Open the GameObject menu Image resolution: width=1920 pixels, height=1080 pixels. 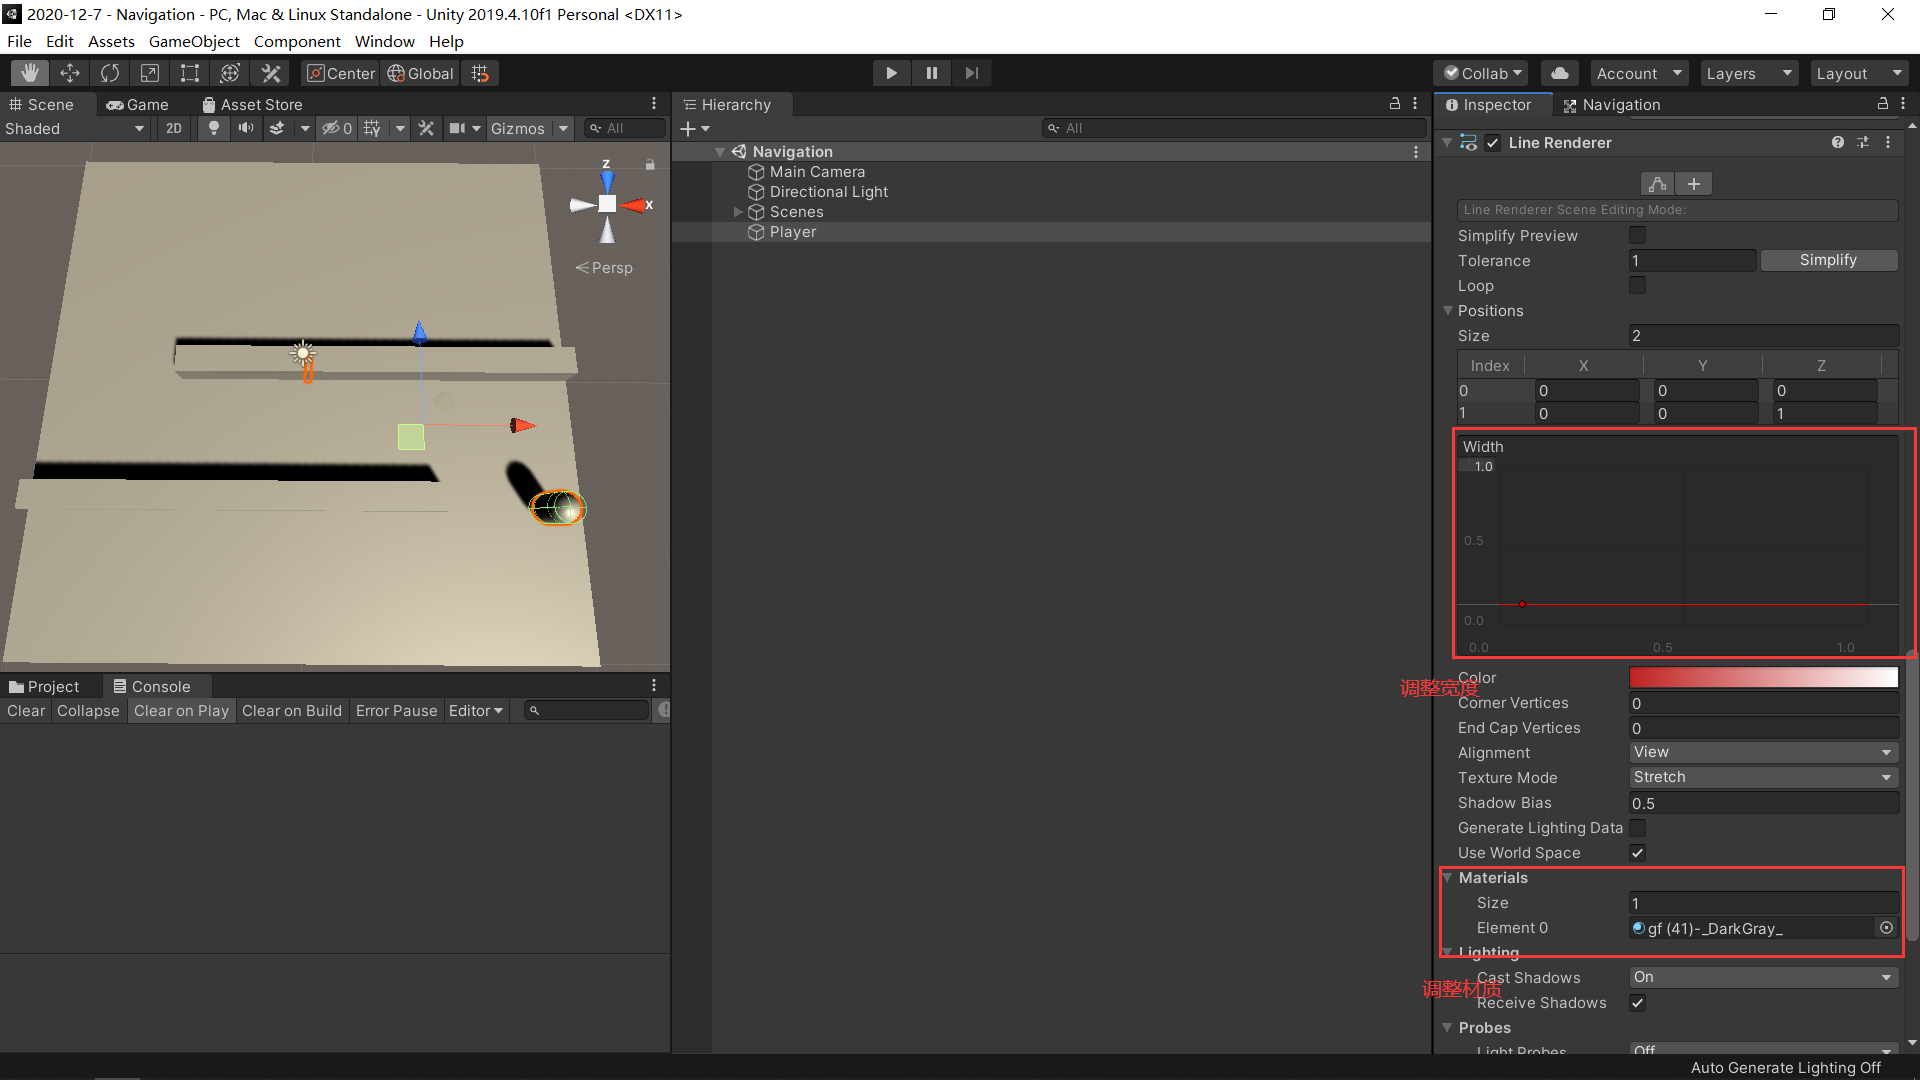[194, 41]
